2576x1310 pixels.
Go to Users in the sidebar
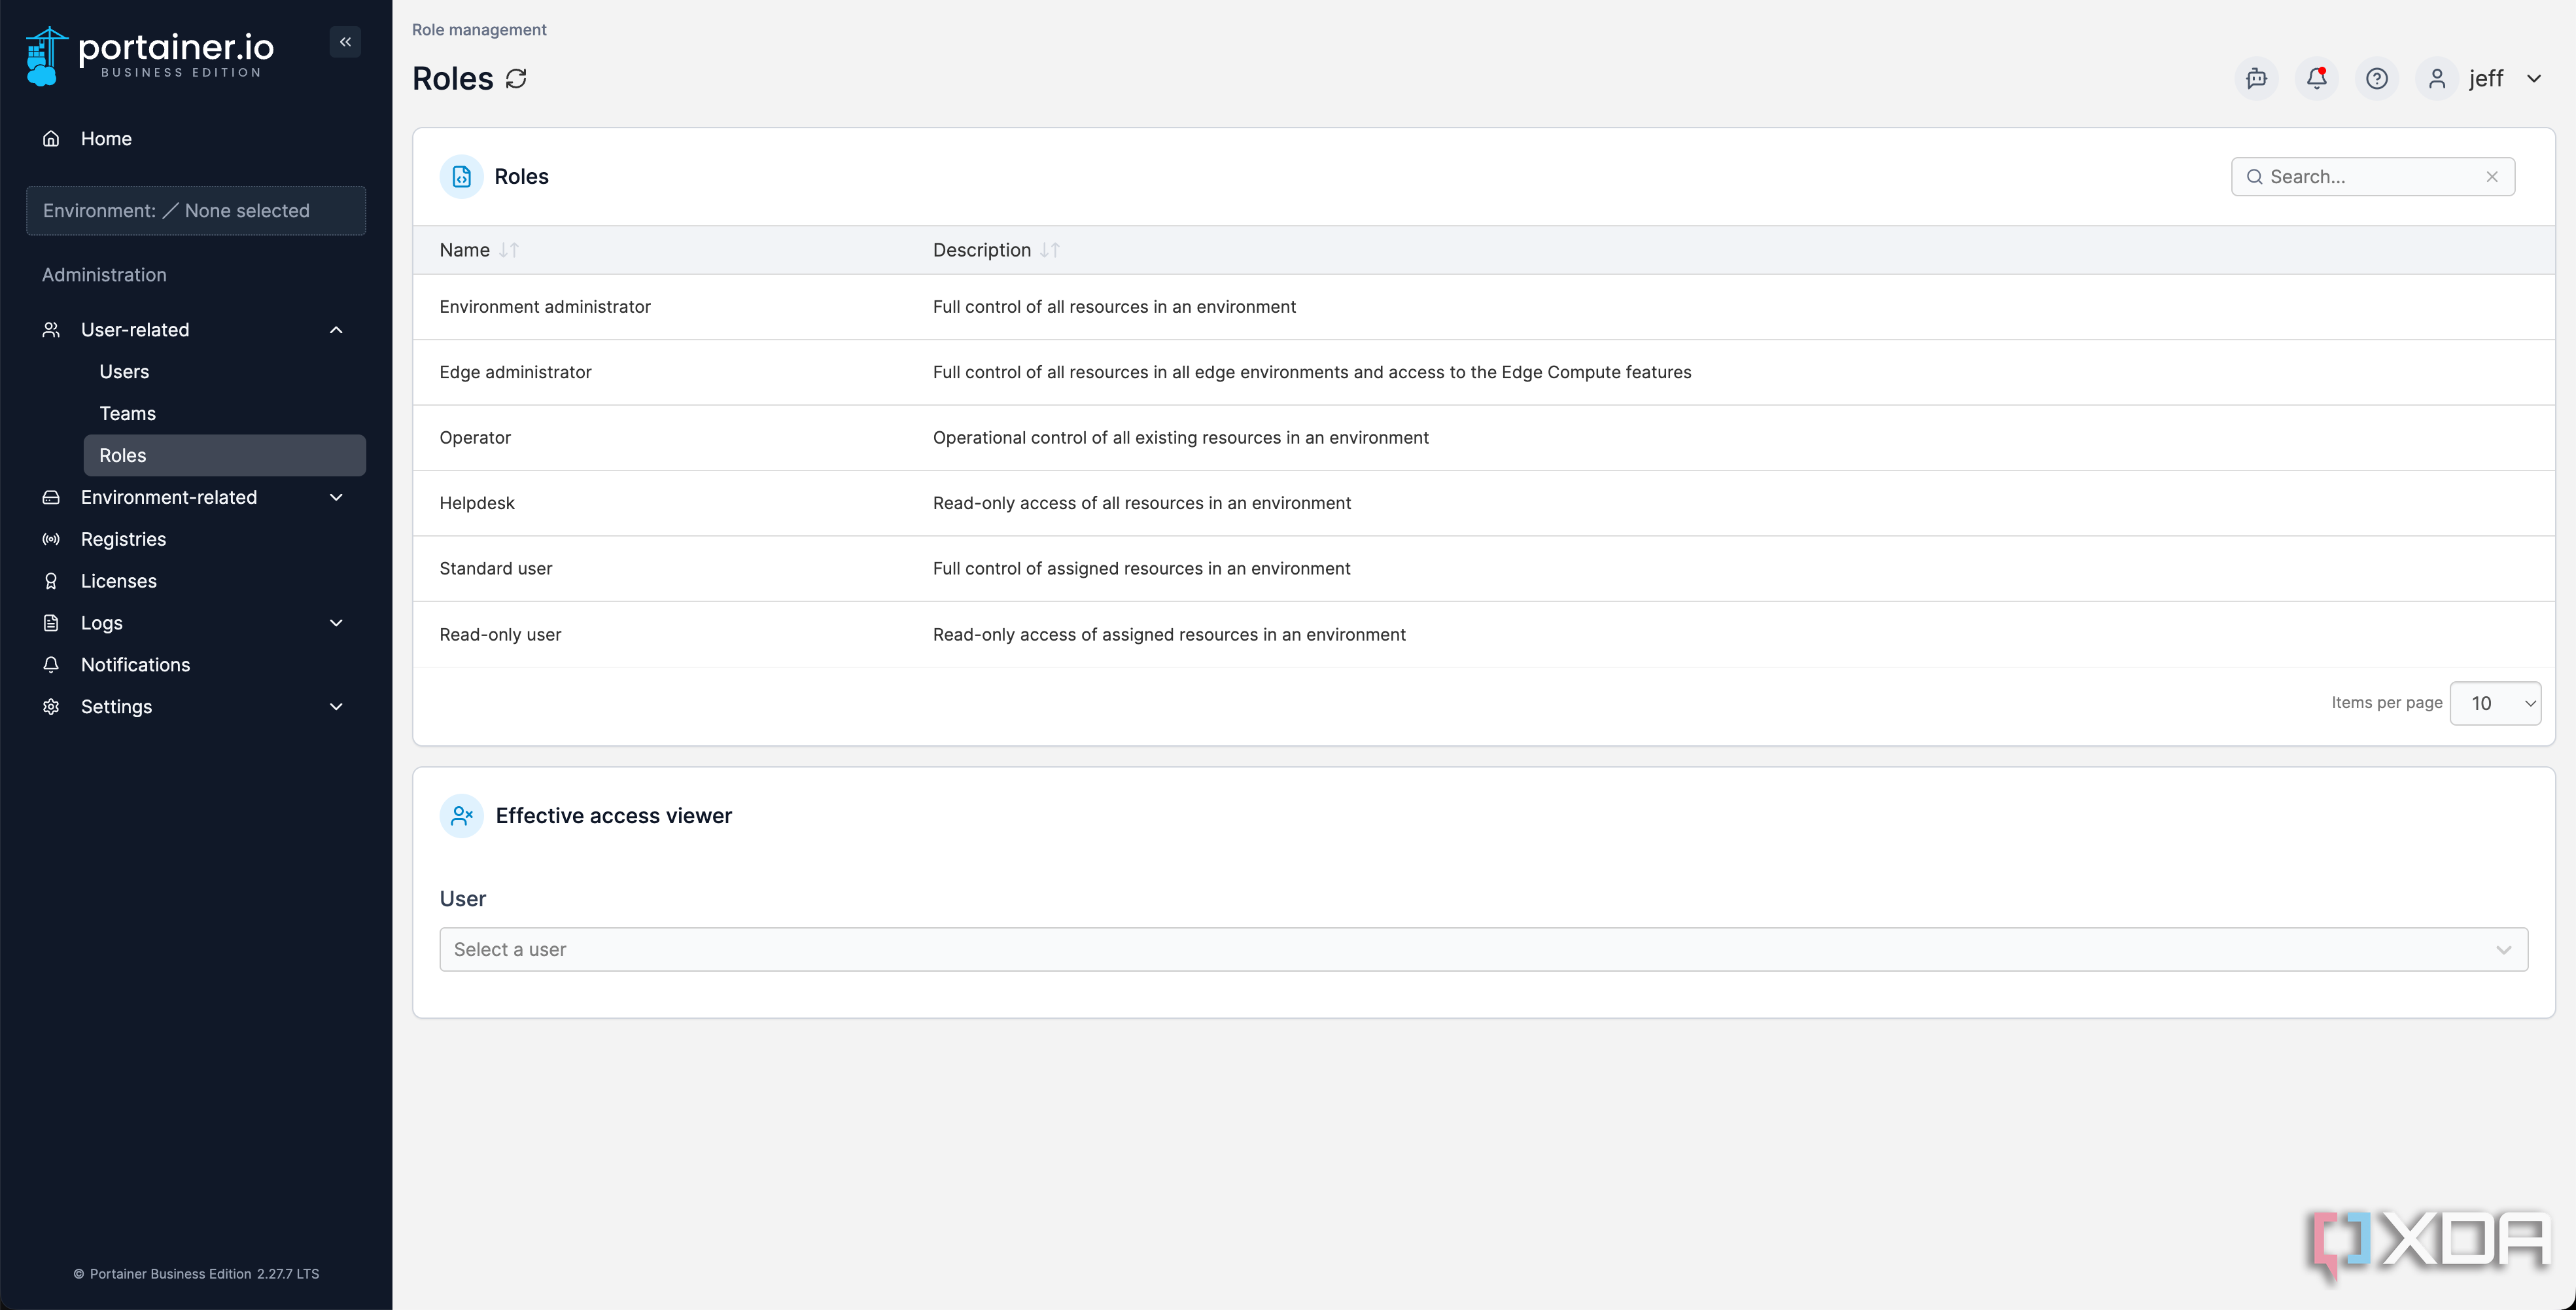click(x=124, y=372)
